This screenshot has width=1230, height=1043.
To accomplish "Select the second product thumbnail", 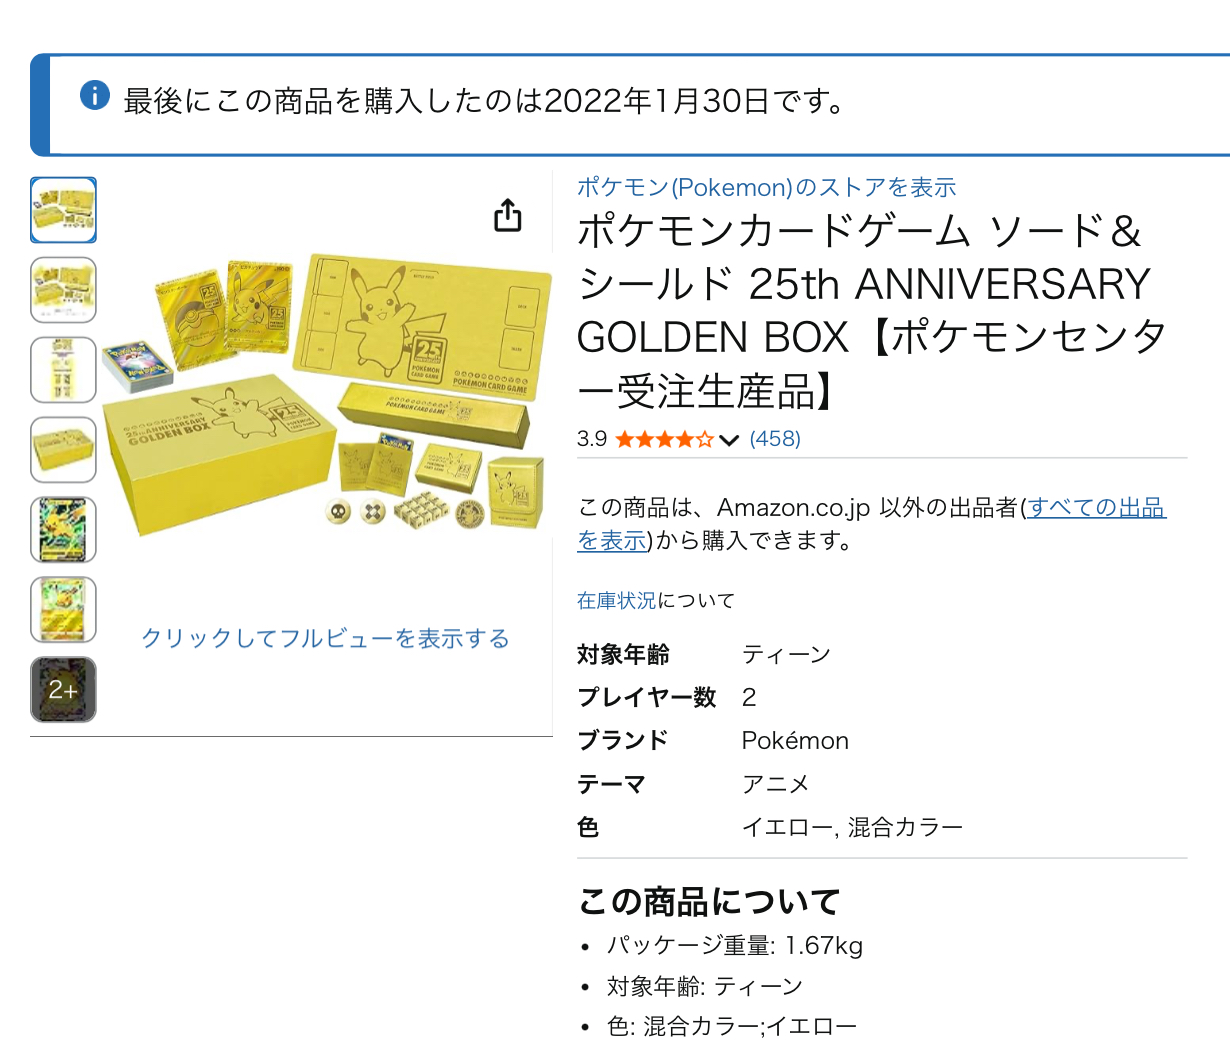I will (63, 290).
